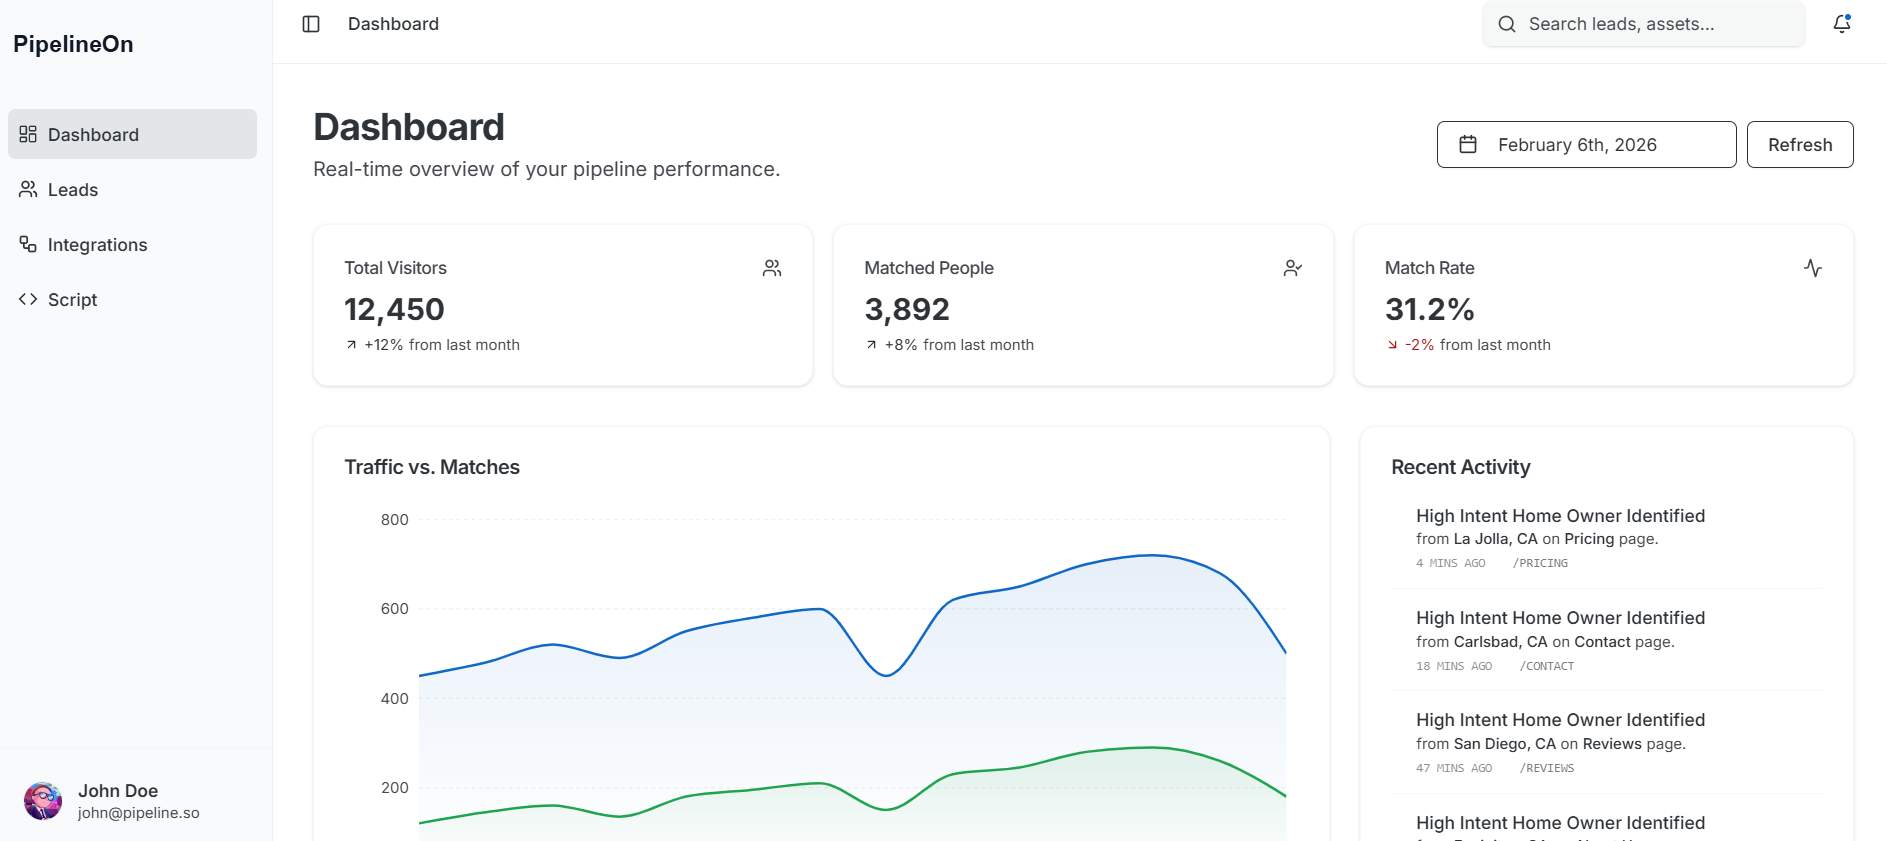Viewport: 1887px width, 841px height.
Task: Open the Integrations page
Action: [x=97, y=245]
